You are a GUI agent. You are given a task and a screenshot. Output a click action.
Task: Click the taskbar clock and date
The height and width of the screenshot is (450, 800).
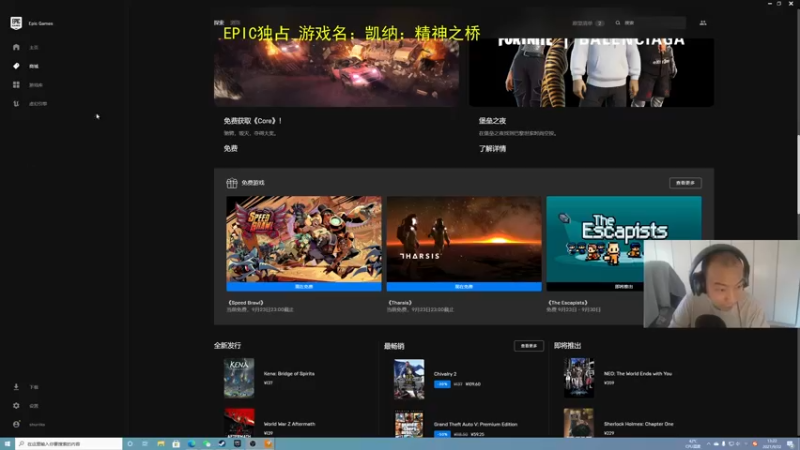(771, 444)
